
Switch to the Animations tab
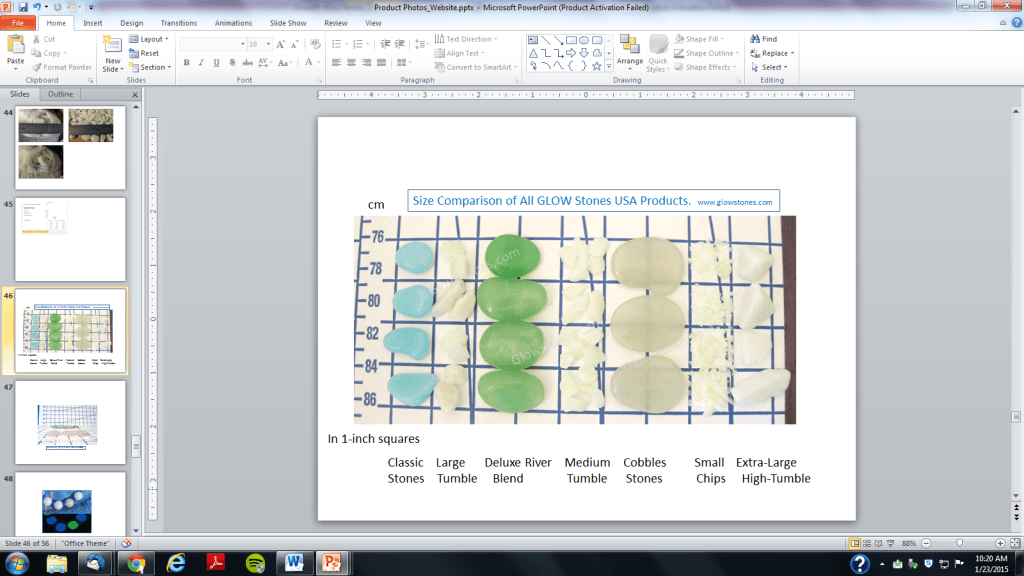point(233,23)
